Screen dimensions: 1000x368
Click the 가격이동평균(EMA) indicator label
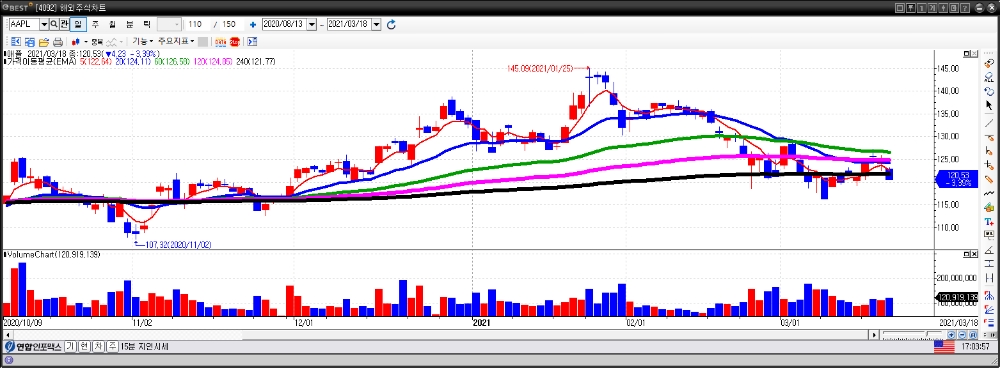tap(41, 62)
